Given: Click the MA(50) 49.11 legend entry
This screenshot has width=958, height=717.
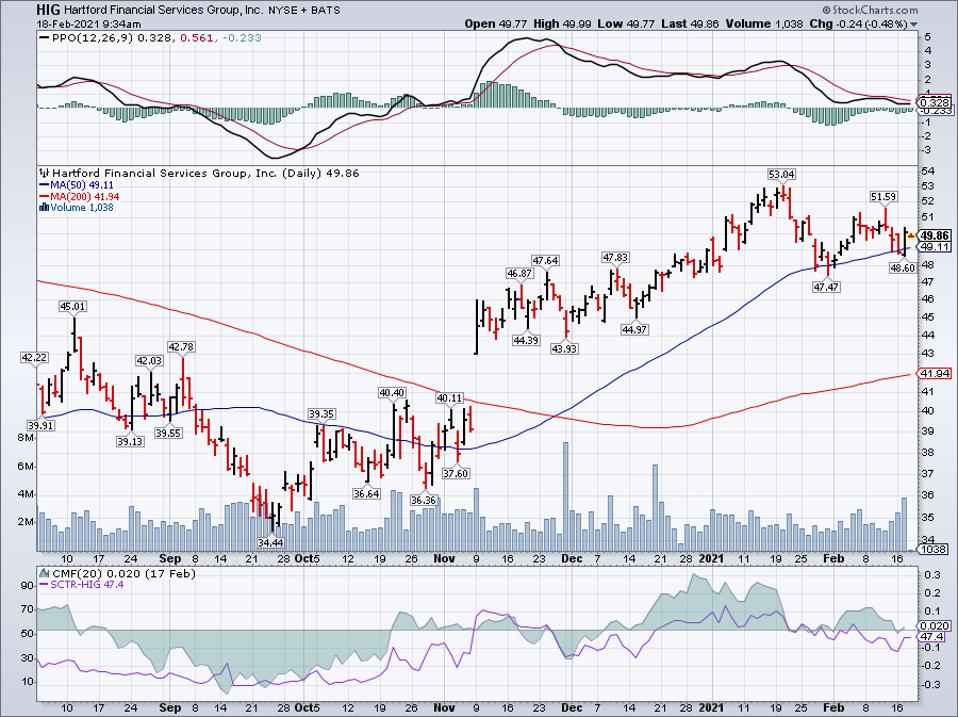Looking at the screenshot, I should [76, 184].
